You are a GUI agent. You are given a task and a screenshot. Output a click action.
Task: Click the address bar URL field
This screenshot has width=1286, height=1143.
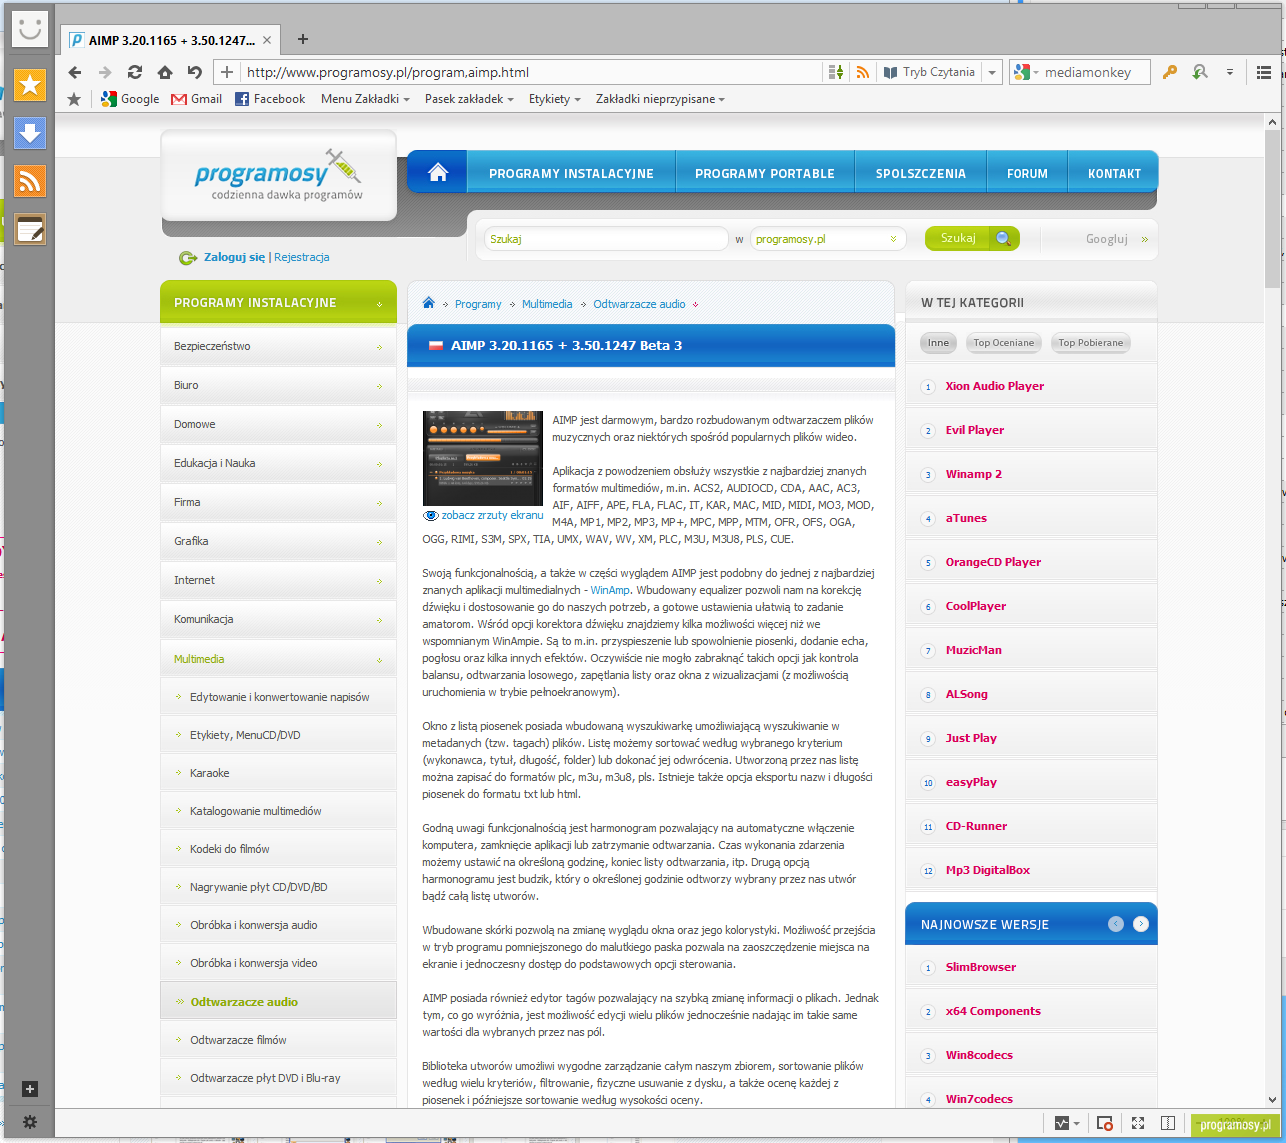[x=530, y=72]
